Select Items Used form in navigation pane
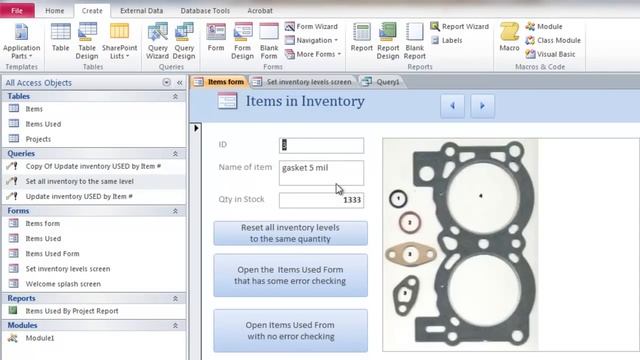Viewport: 640px width, 360px height. pyautogui.click(x=94, y=239)
